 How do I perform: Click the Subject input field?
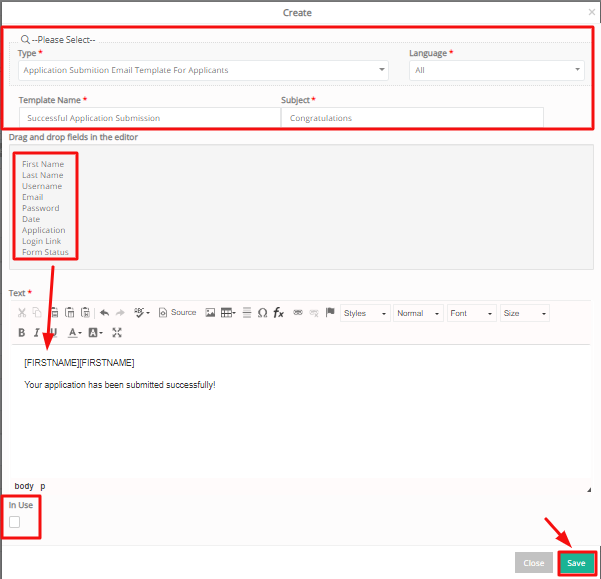tap(412, 118)
